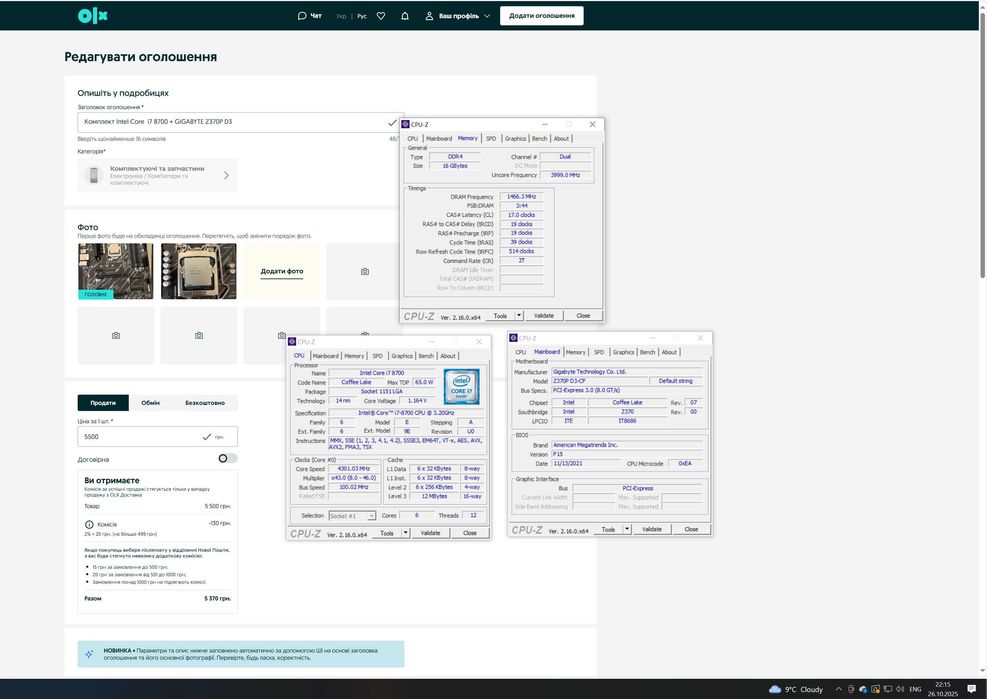The width and height of the screenshot is (987, 699).
Task: Click tray icon with orange badge
Action: [876, 689]
